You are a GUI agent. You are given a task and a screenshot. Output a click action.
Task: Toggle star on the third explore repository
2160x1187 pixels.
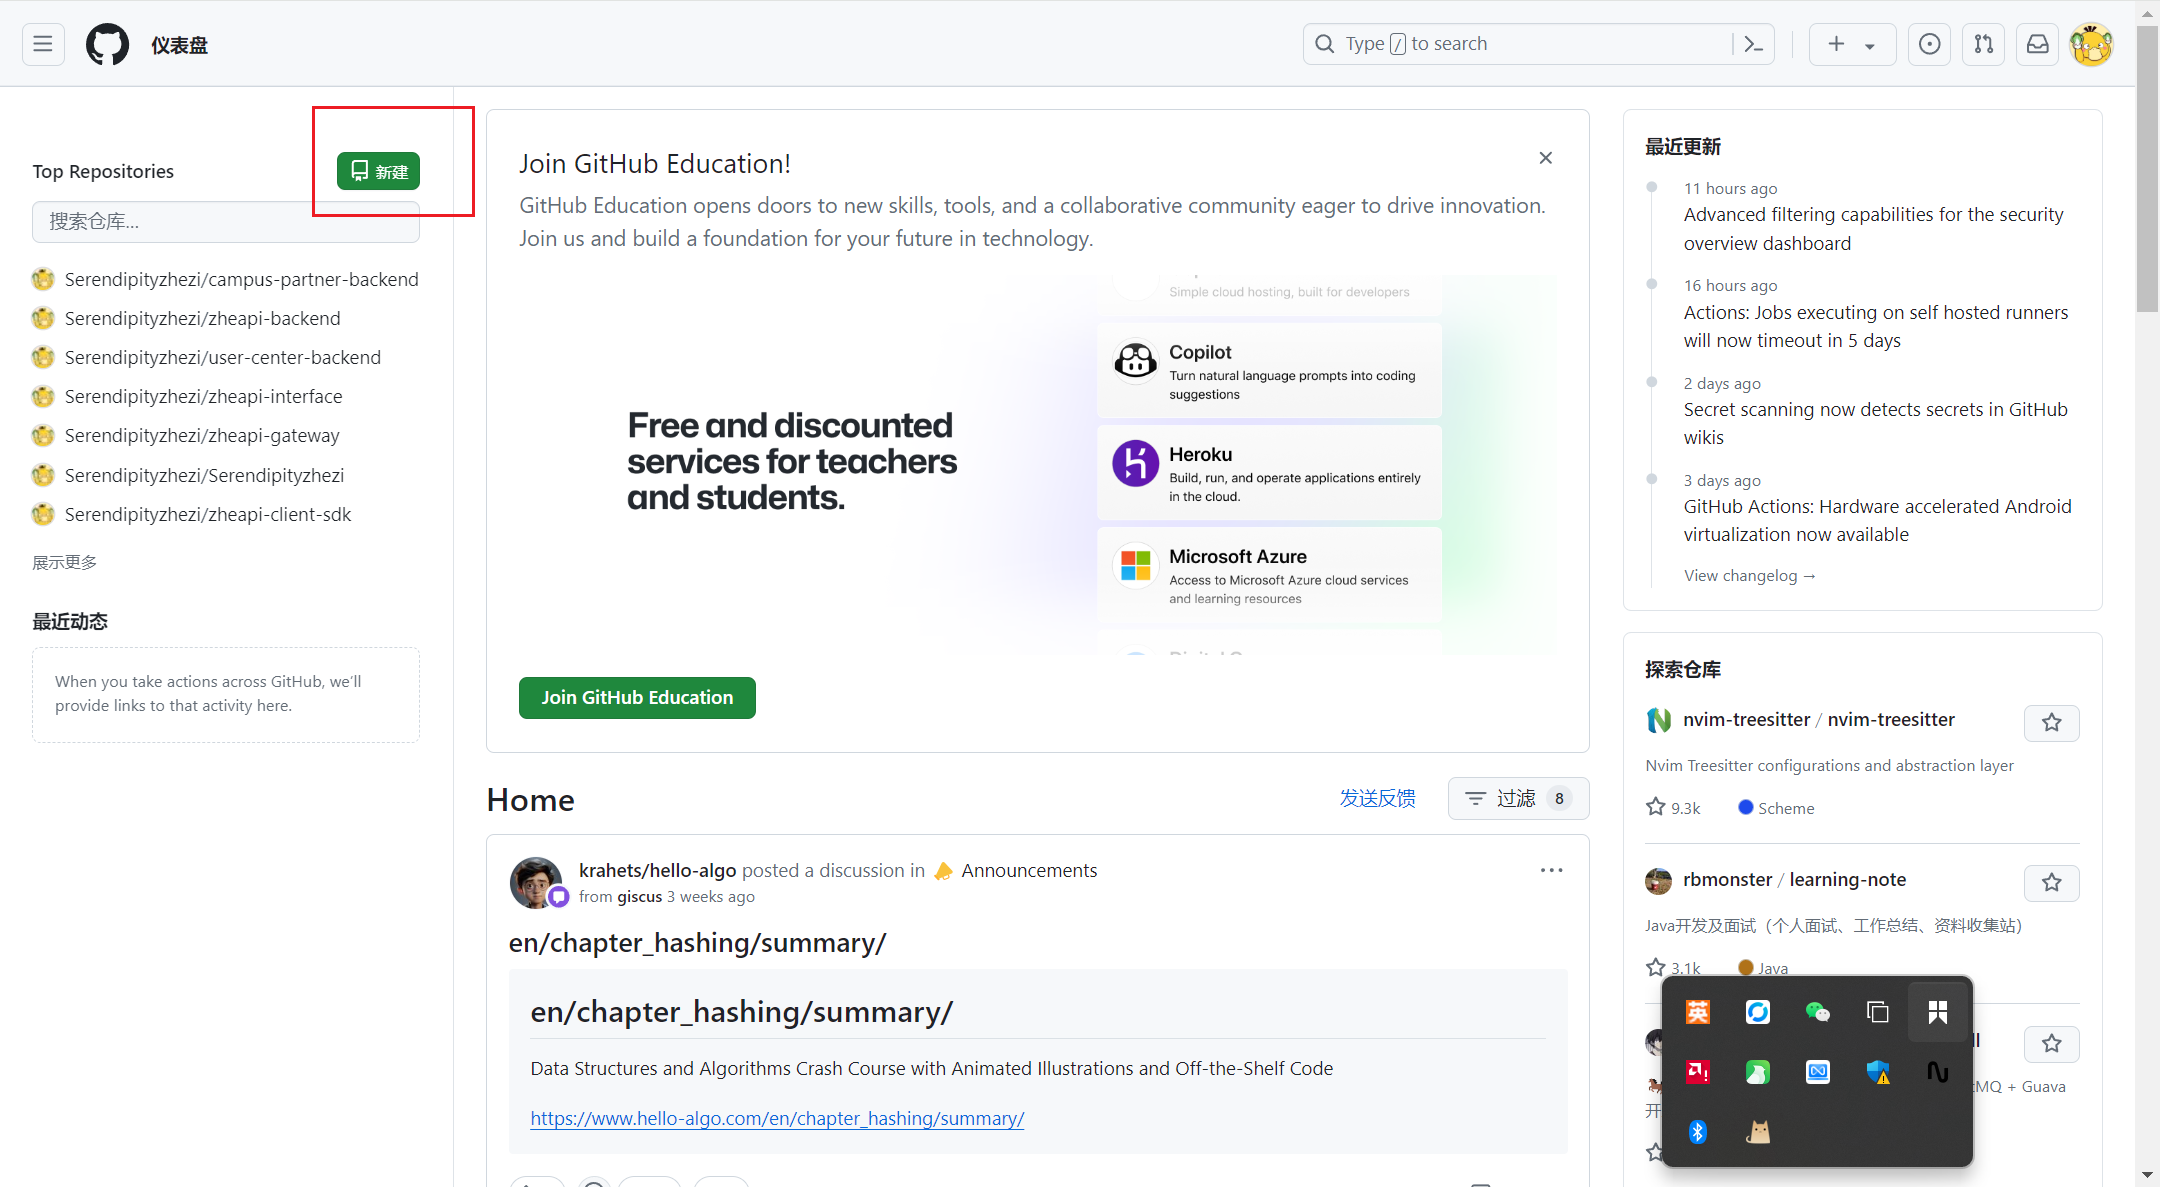point(2053,1042)
